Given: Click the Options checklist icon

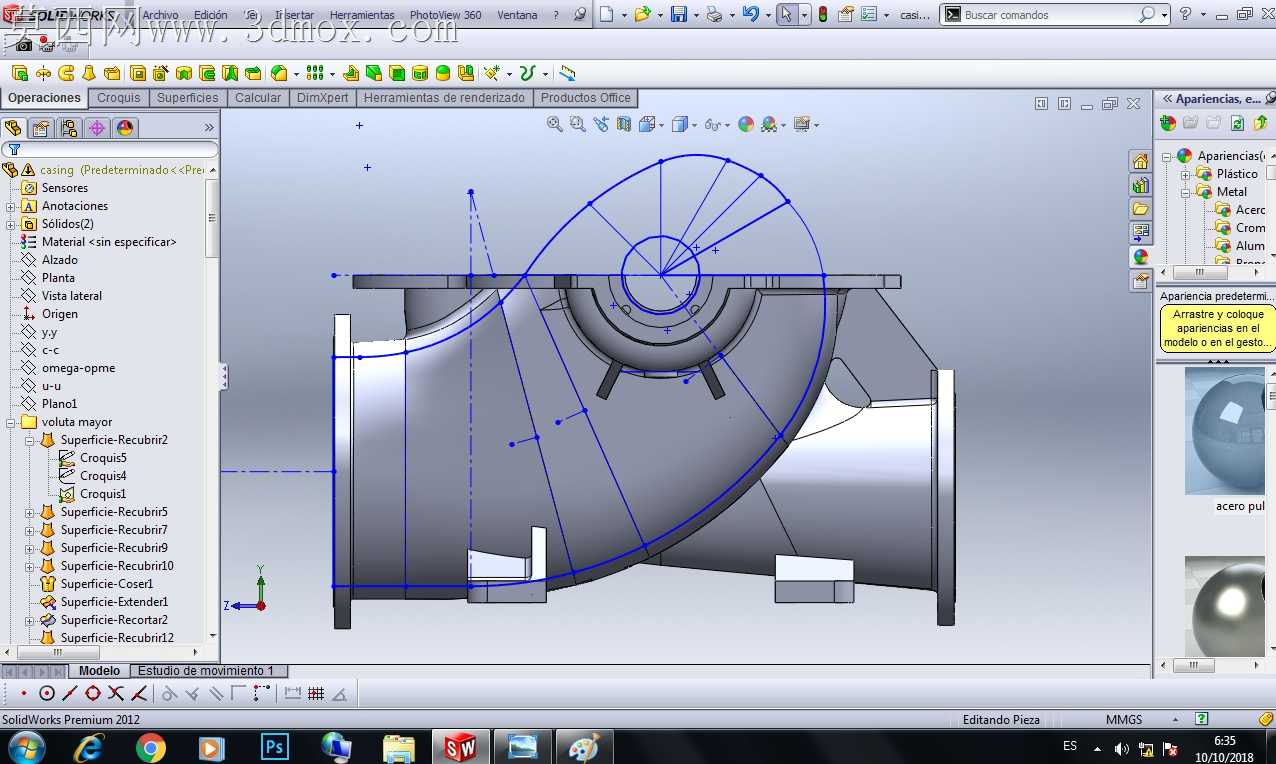Looking at the screenshot, I should click(868, 14).
